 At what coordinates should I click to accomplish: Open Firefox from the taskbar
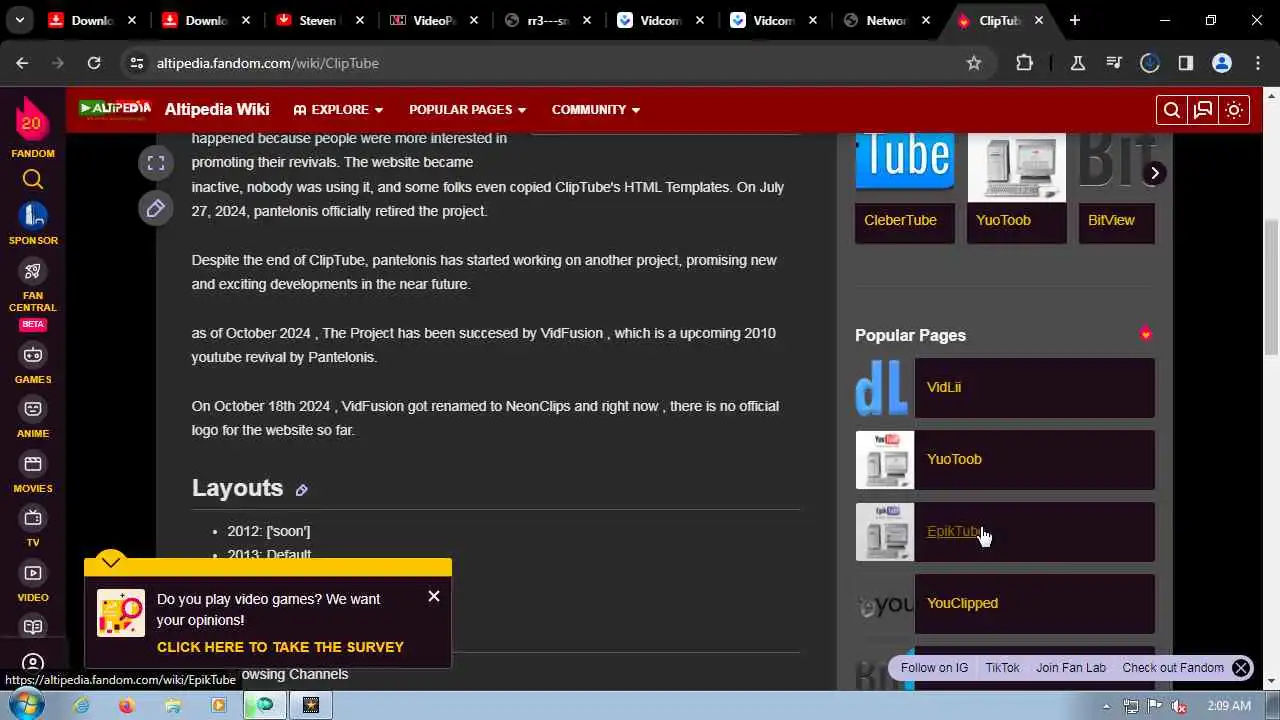coord(126,705)
